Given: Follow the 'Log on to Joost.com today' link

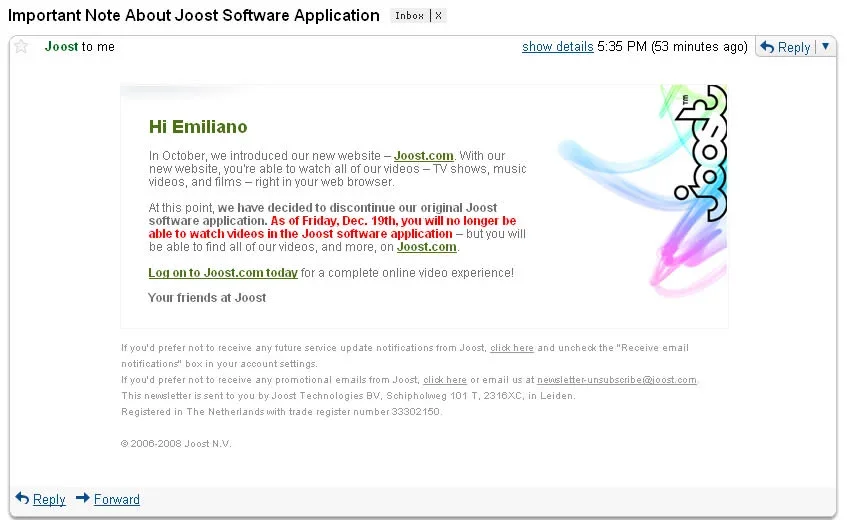Looking at the screenshot, I should tap(223, 273).
